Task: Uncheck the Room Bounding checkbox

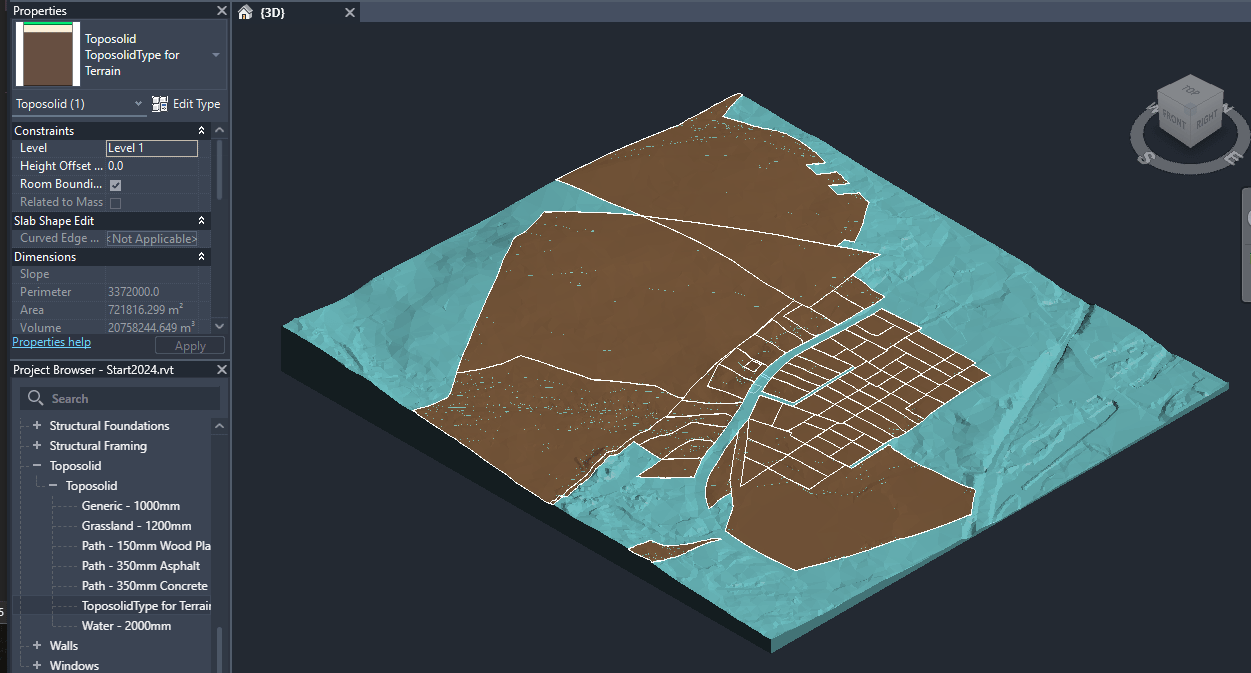Action: click(x=115, y=184)
